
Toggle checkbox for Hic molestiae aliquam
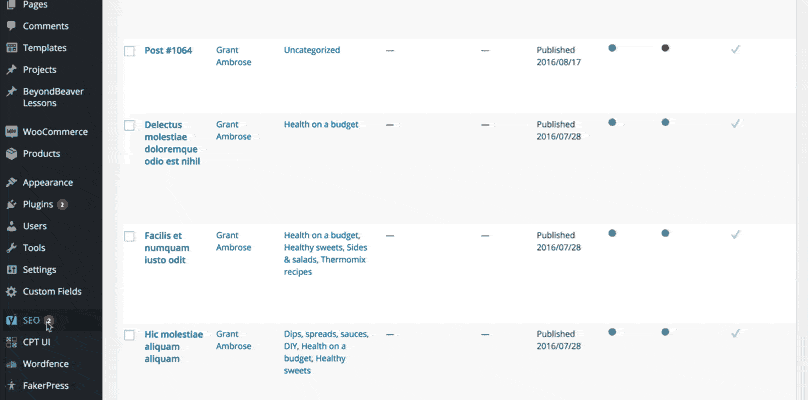click(x=129, y=335)
